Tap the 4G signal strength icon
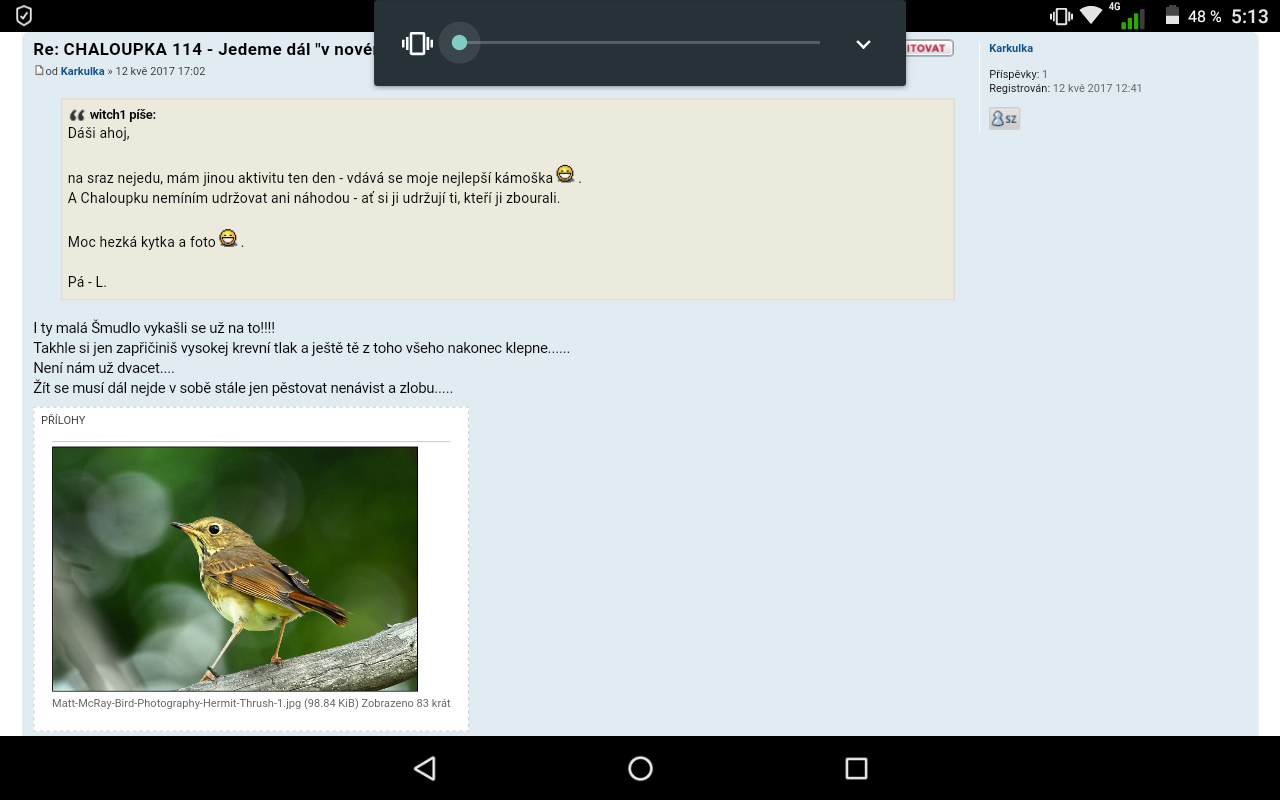The width and height of the screenshot is (1280, 800). point(1130,17)
